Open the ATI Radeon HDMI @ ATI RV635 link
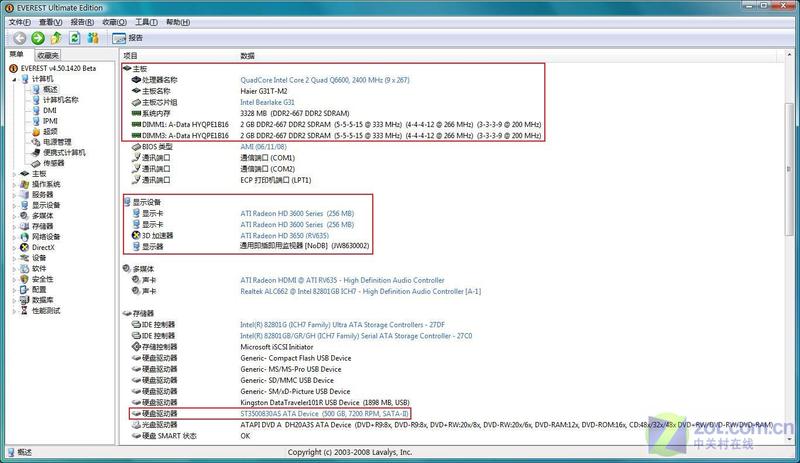The height and width of the screenshot is (463, 800). 342,280
